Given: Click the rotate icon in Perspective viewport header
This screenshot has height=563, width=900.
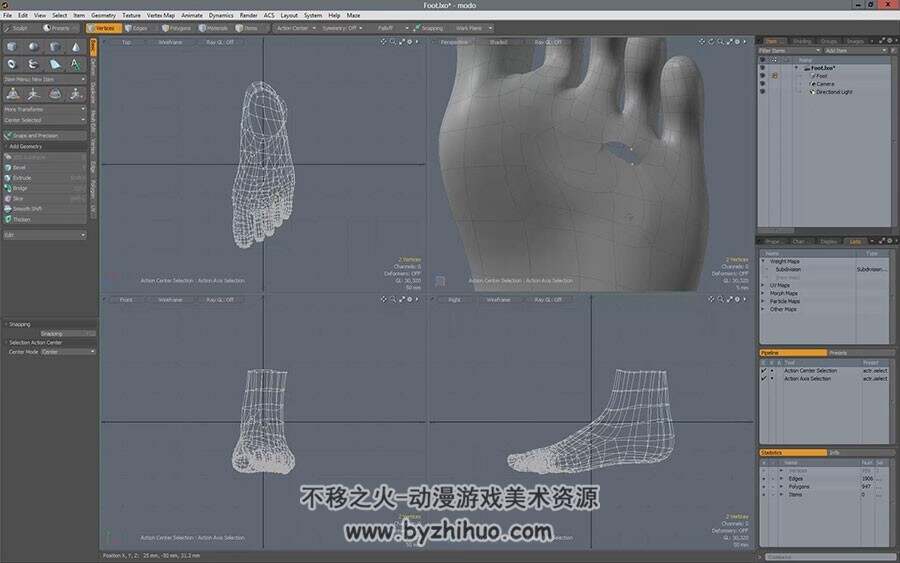Looking at the screenshot, I should coord(711,42).
